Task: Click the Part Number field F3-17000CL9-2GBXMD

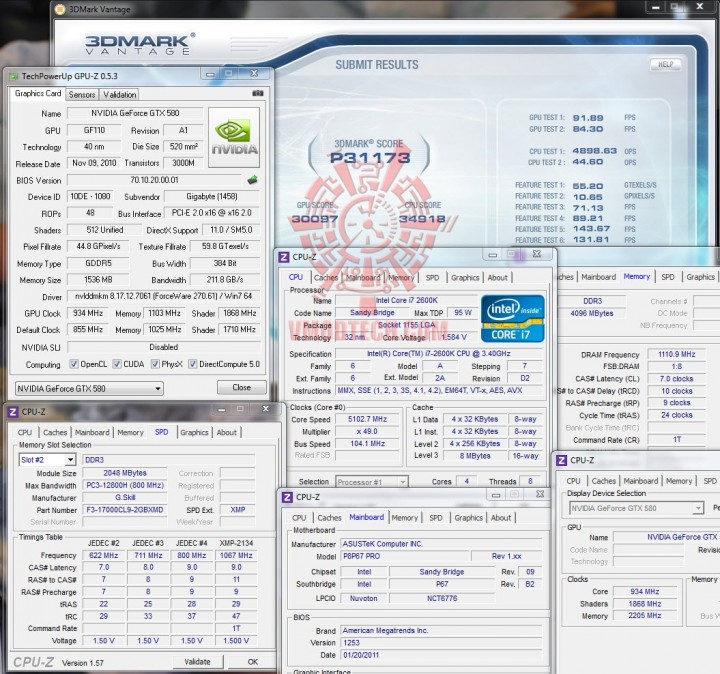Action: pos(124,510)
